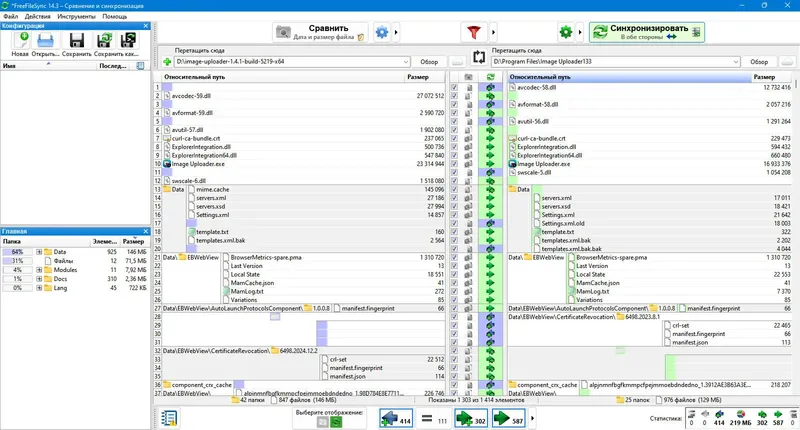Toggle checkbox for the mime.cache row
The image size is (800, 430).
[454, 190]
